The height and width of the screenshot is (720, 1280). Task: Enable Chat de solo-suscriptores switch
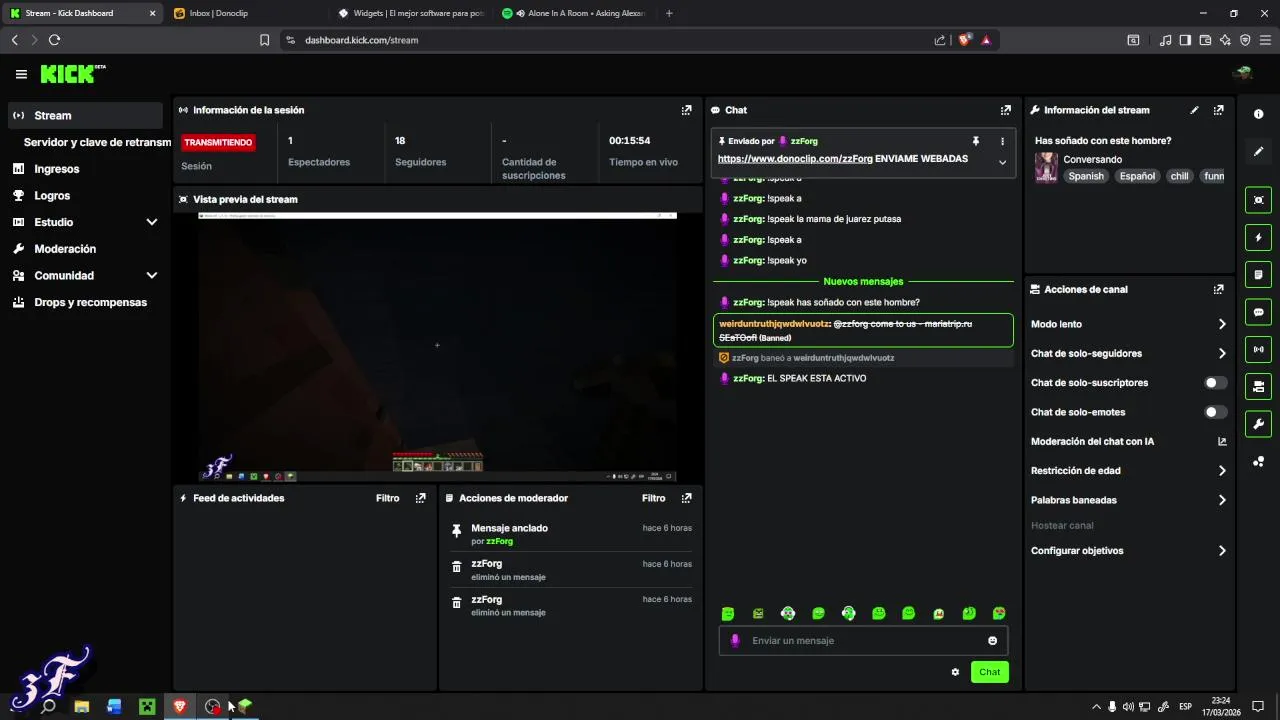click(x=1215, y=383)
